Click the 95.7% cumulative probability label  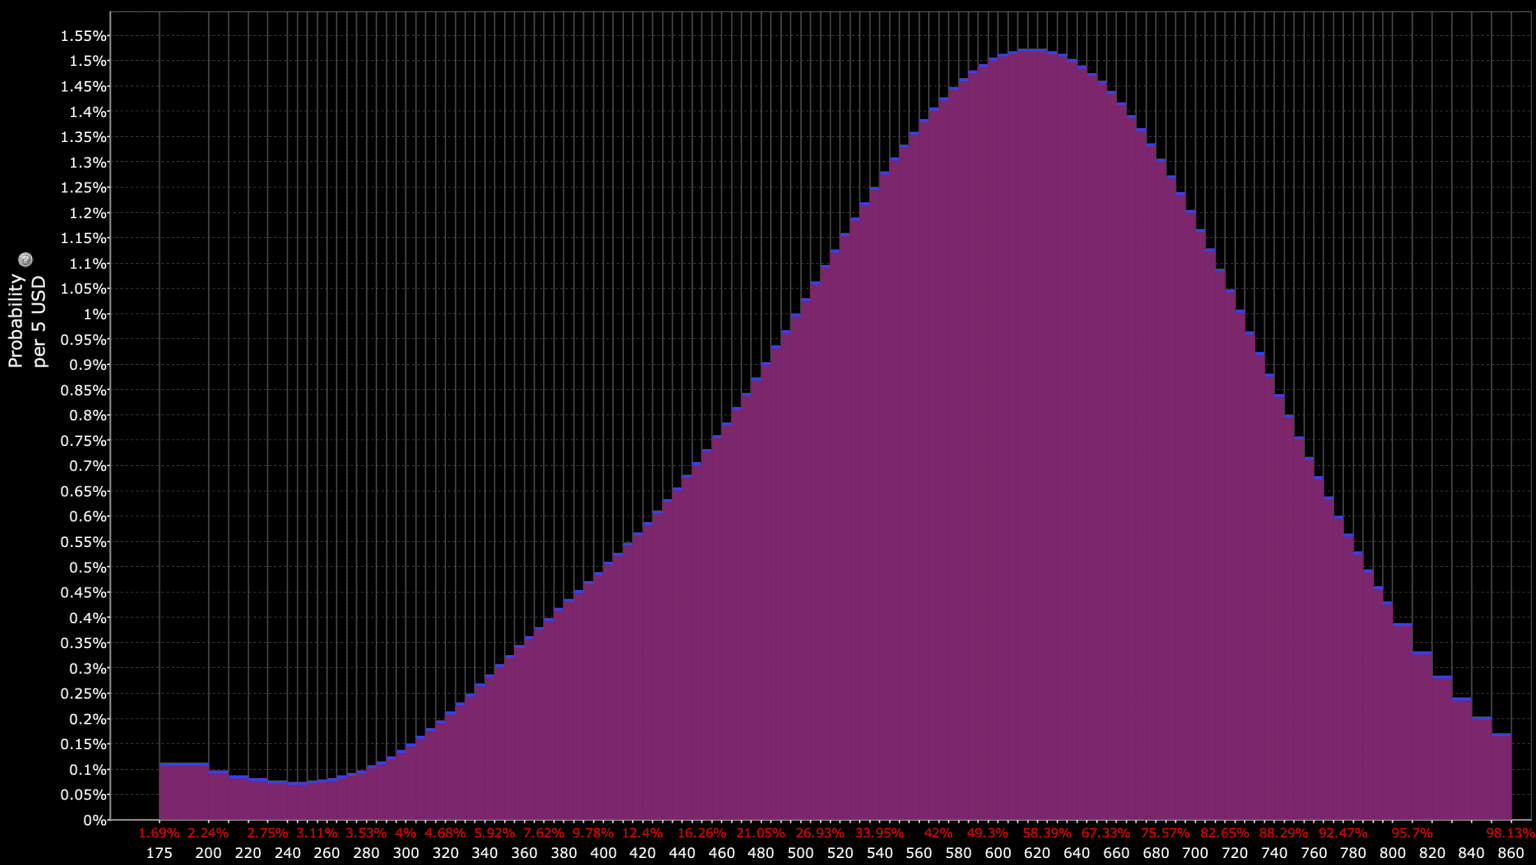(x=1412, y=833)
